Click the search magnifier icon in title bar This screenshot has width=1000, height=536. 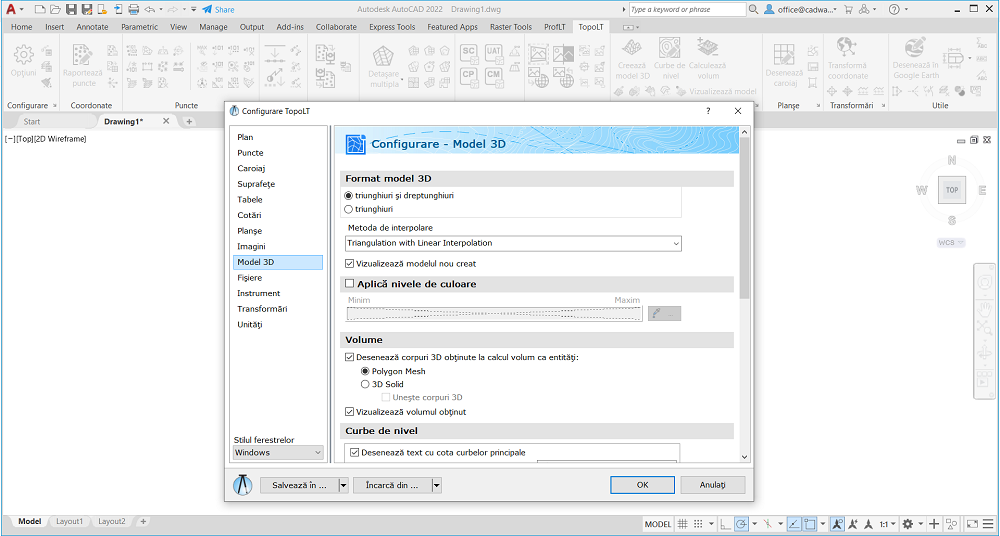[x=754, y=9]
